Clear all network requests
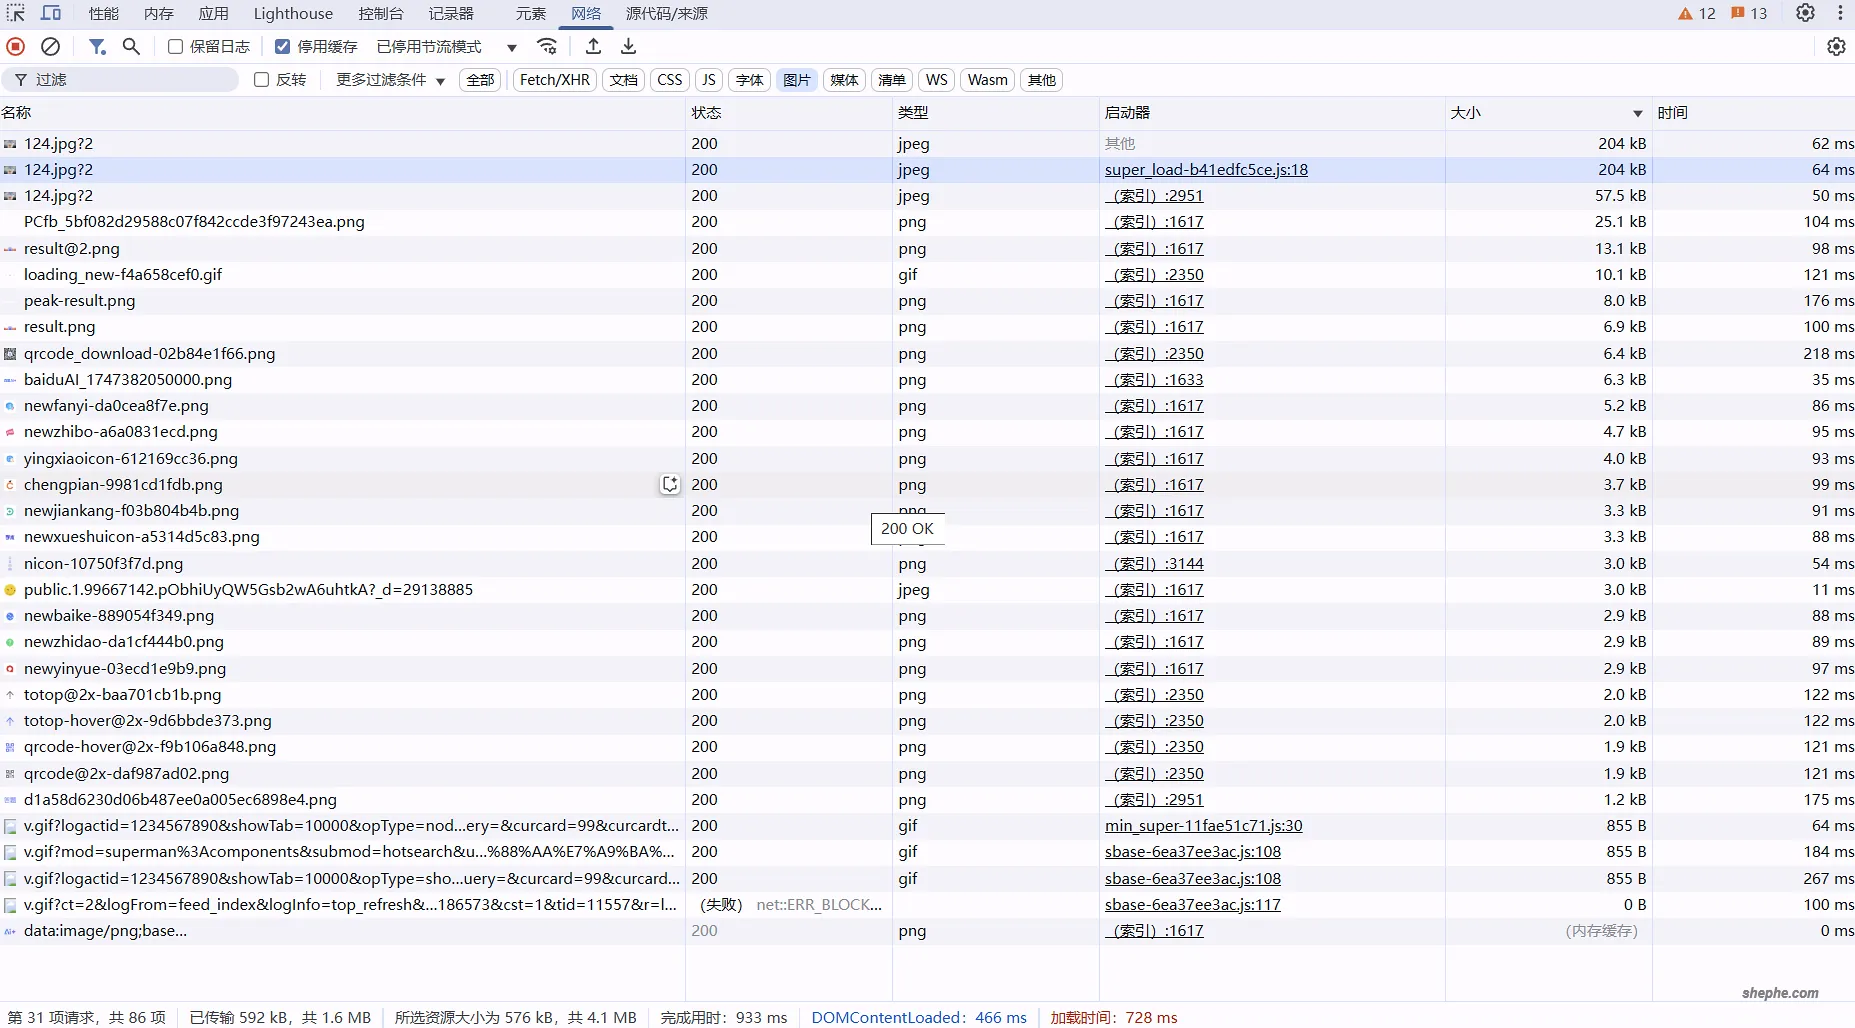 (50, 46)
